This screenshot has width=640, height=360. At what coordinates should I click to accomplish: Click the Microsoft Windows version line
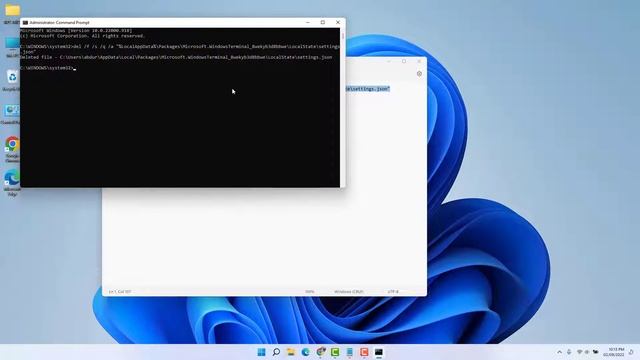(x=76, y=31)
